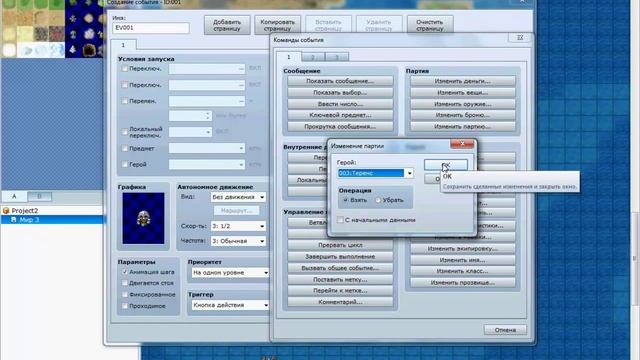The width and height of the screenshot is (640, 360).
Task: Click the event name field EV001
Action: click(151, 28)
